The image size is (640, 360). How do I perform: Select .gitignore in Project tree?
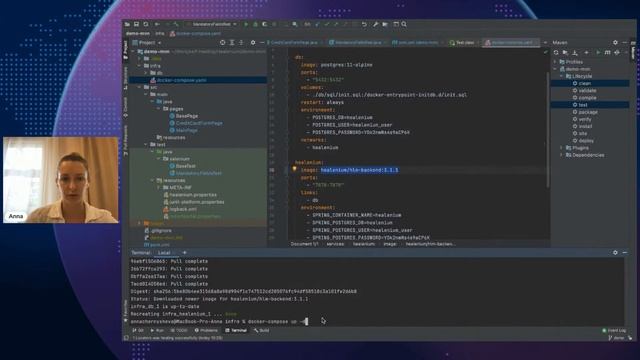coord(161,231)
